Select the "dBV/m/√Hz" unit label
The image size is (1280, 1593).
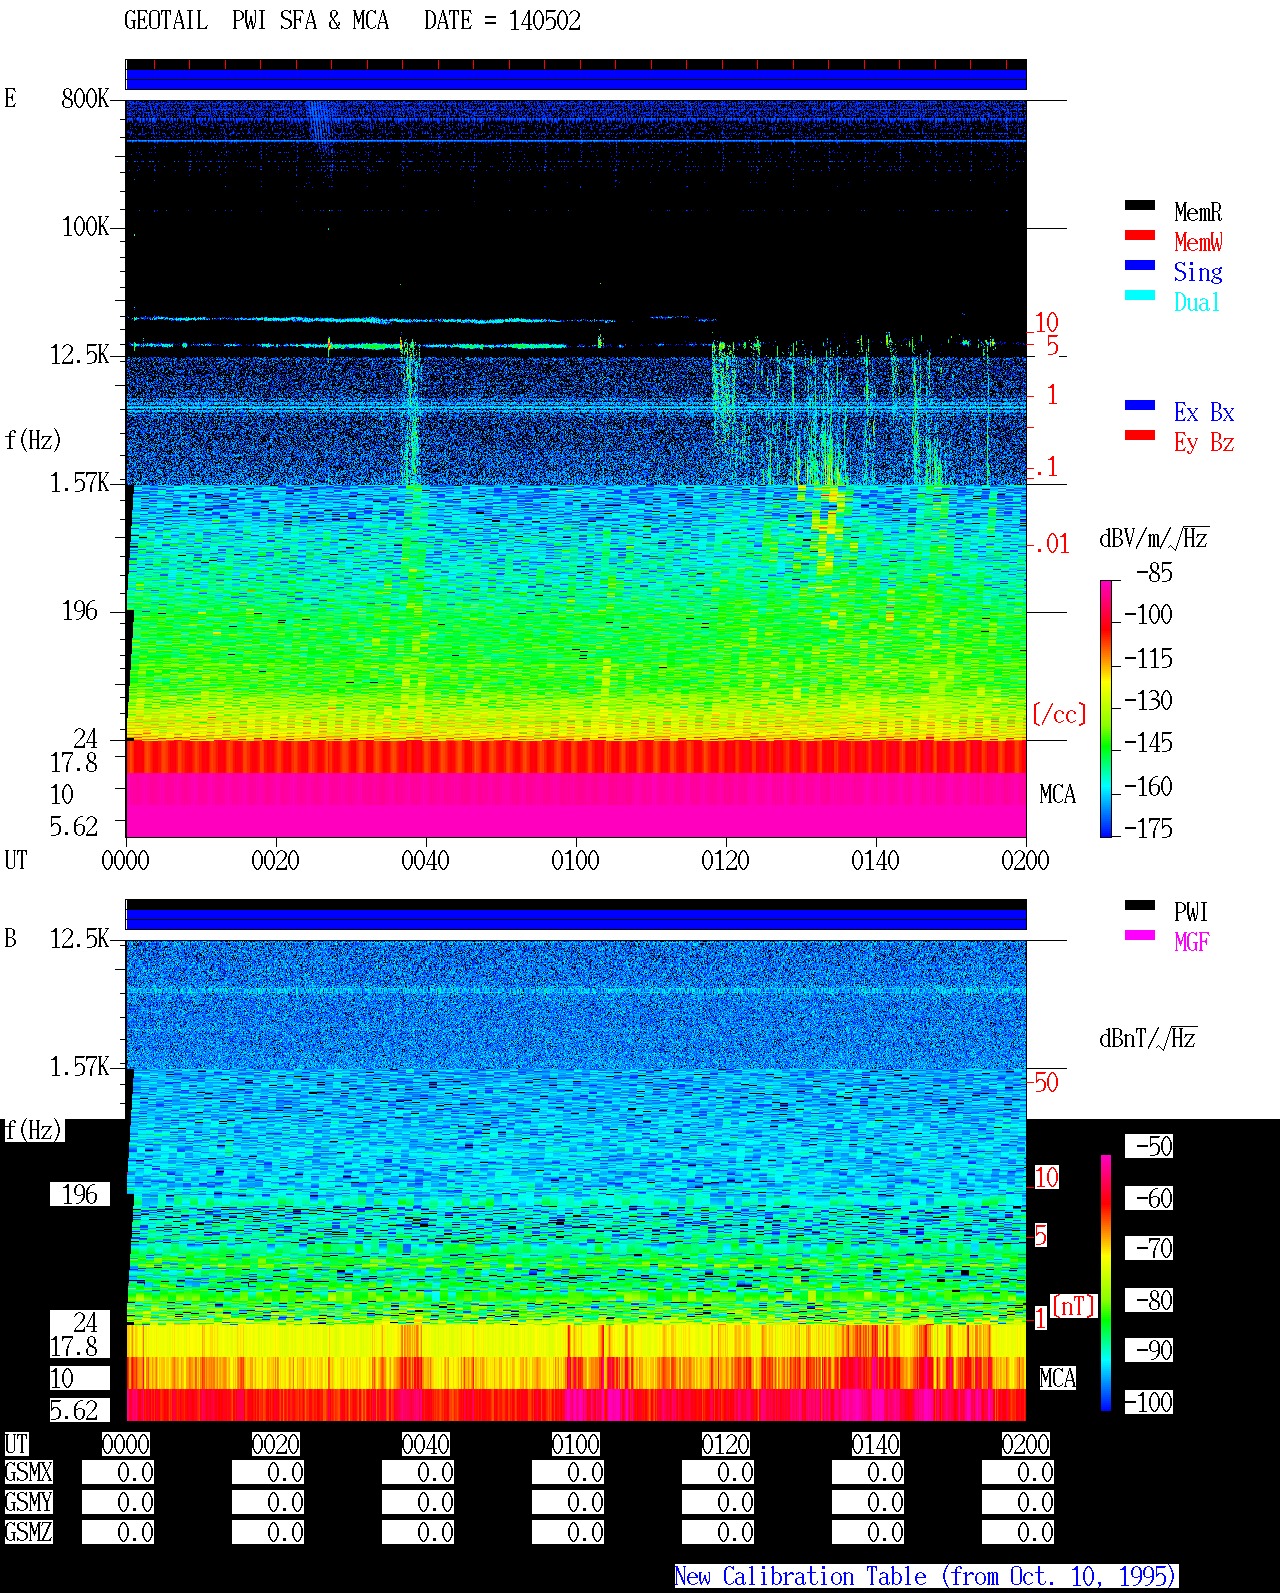(1154, 538)
